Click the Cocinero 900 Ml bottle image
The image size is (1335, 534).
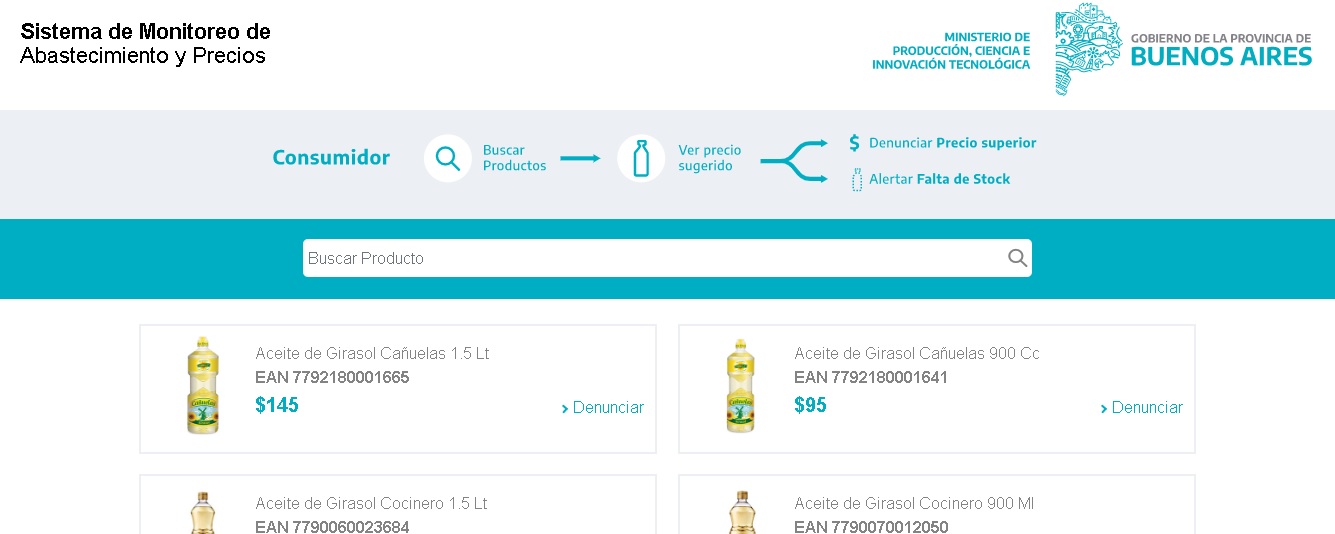741,512
